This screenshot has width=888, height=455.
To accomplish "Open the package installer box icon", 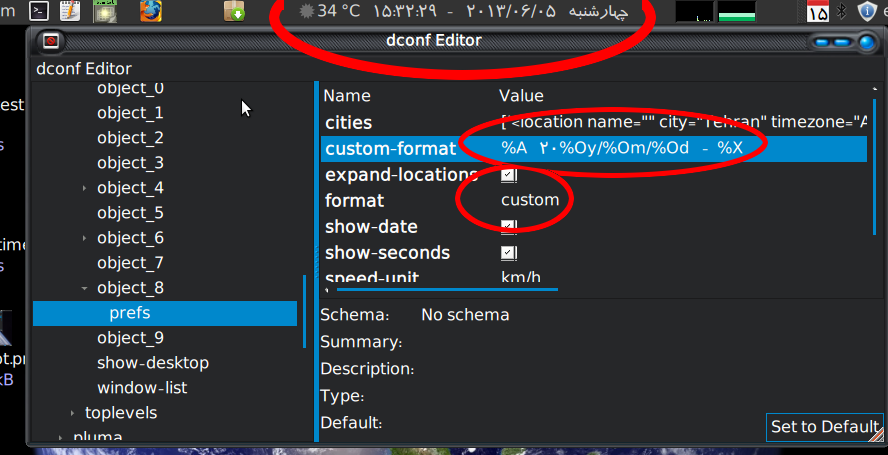I will pos(234,11).
